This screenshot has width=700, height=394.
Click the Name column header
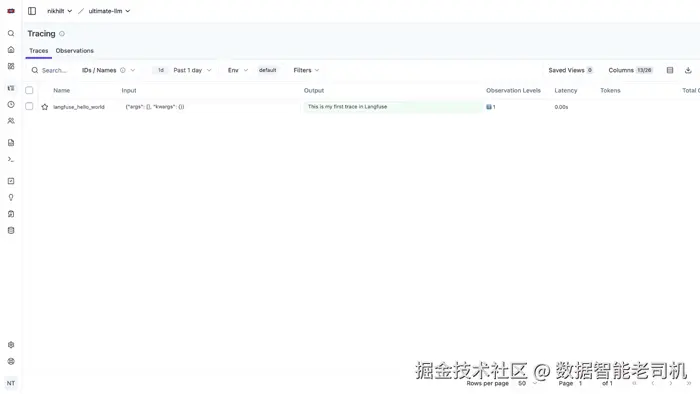point(62,90)
